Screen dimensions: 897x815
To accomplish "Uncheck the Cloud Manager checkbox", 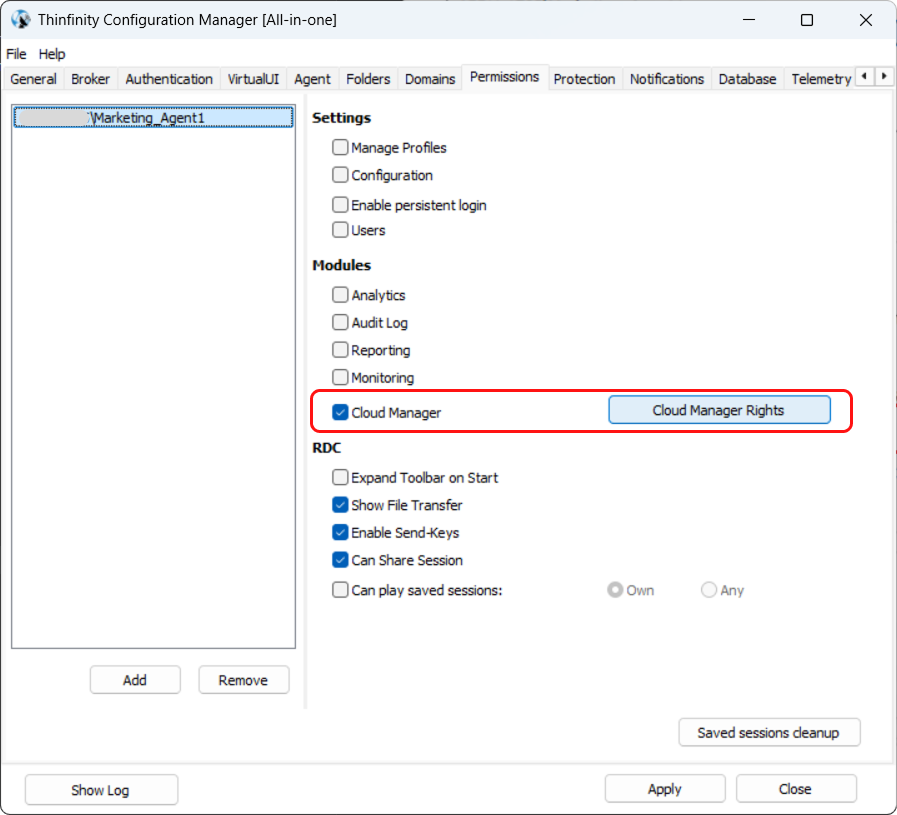I will [x=340, y=412].
